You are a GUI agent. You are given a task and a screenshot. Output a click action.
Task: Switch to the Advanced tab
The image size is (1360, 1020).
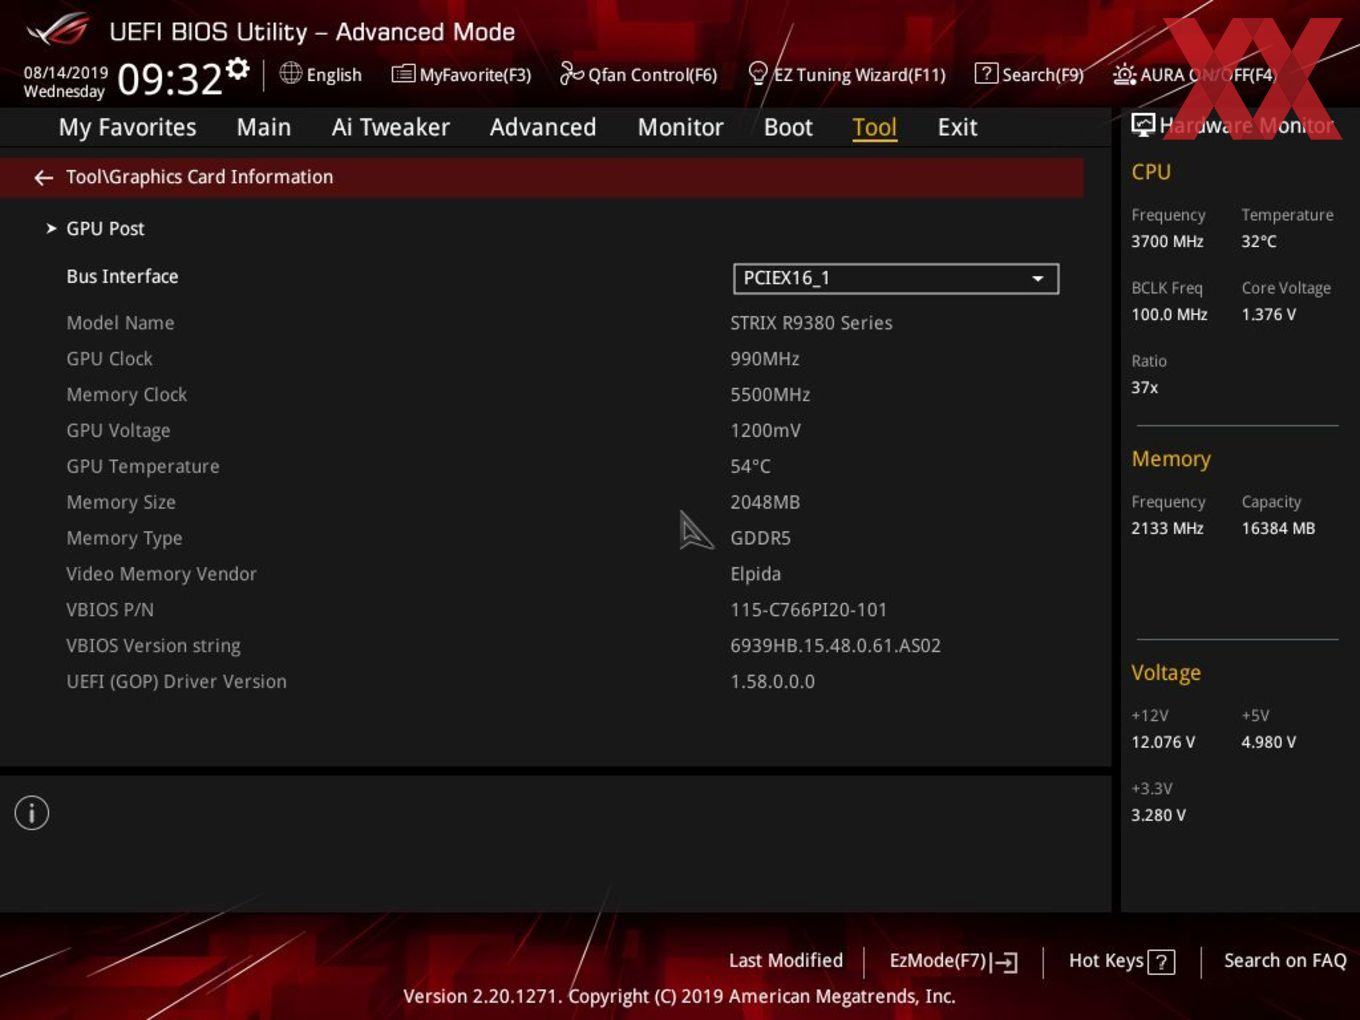(543, 128)
